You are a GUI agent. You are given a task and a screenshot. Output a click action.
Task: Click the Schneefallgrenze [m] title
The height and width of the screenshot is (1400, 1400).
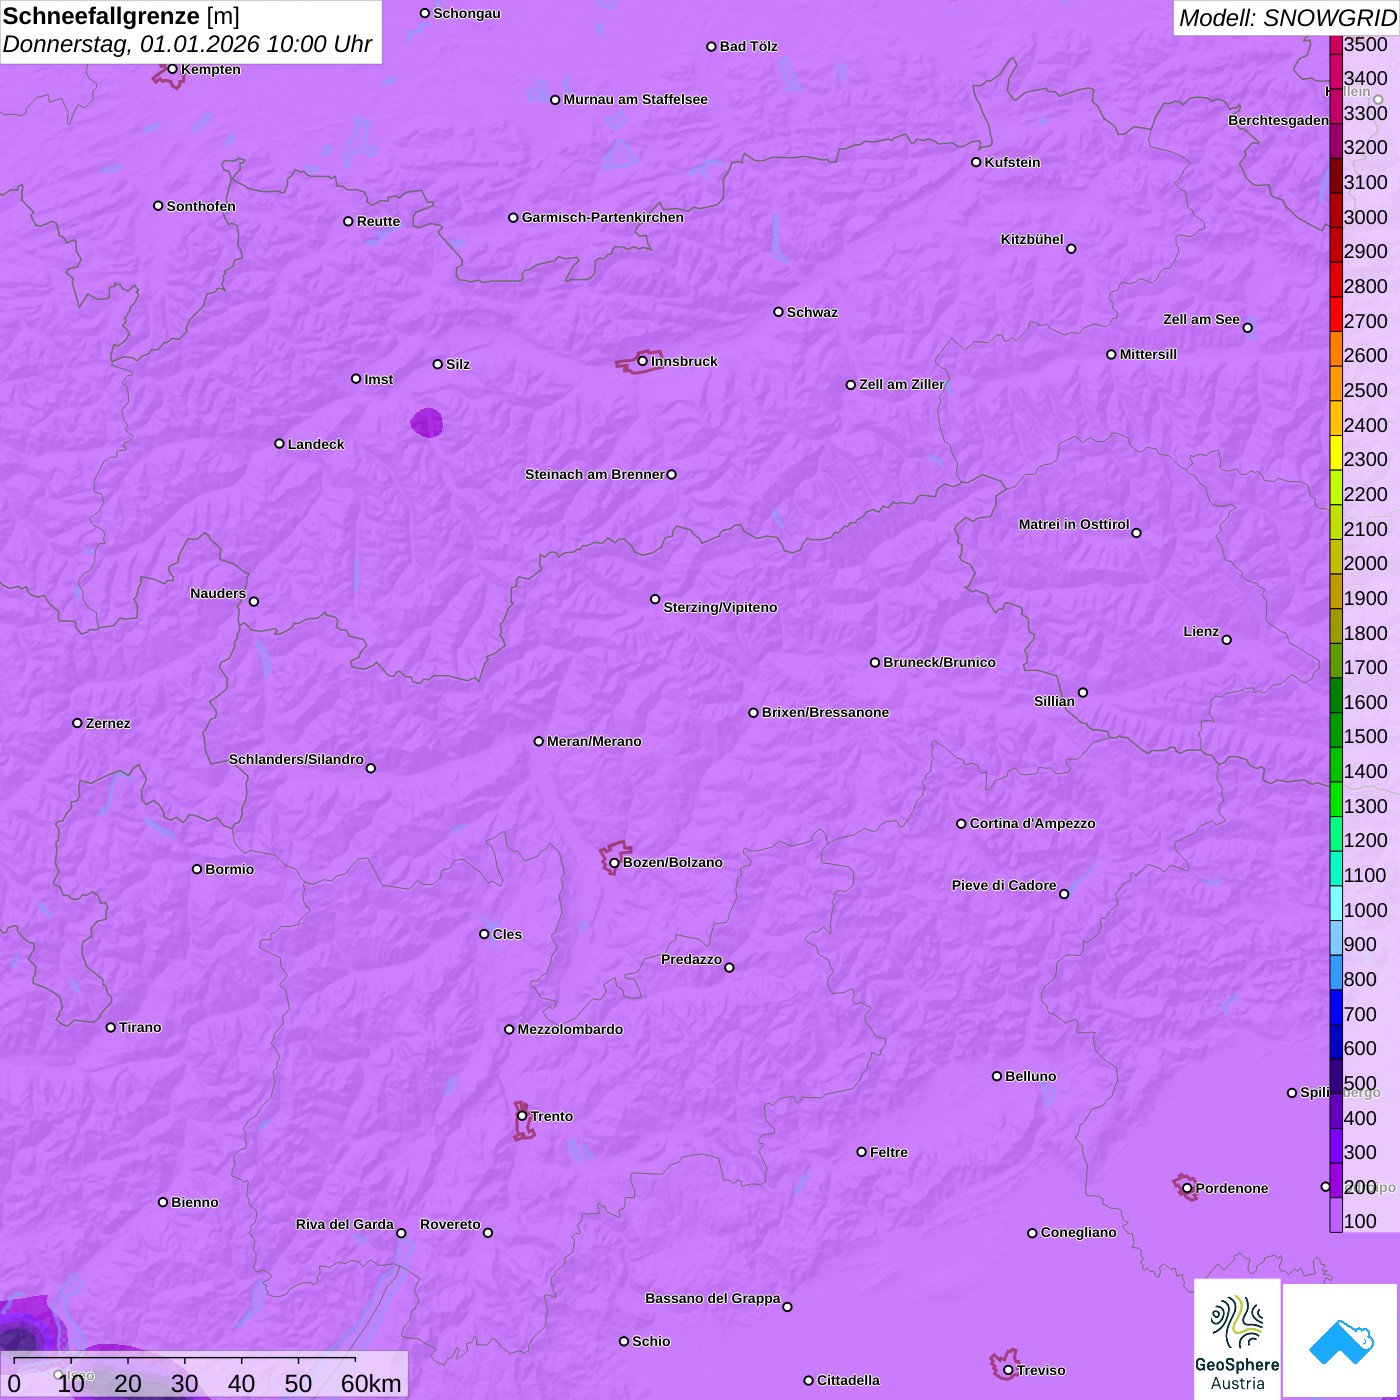[121, 16]
